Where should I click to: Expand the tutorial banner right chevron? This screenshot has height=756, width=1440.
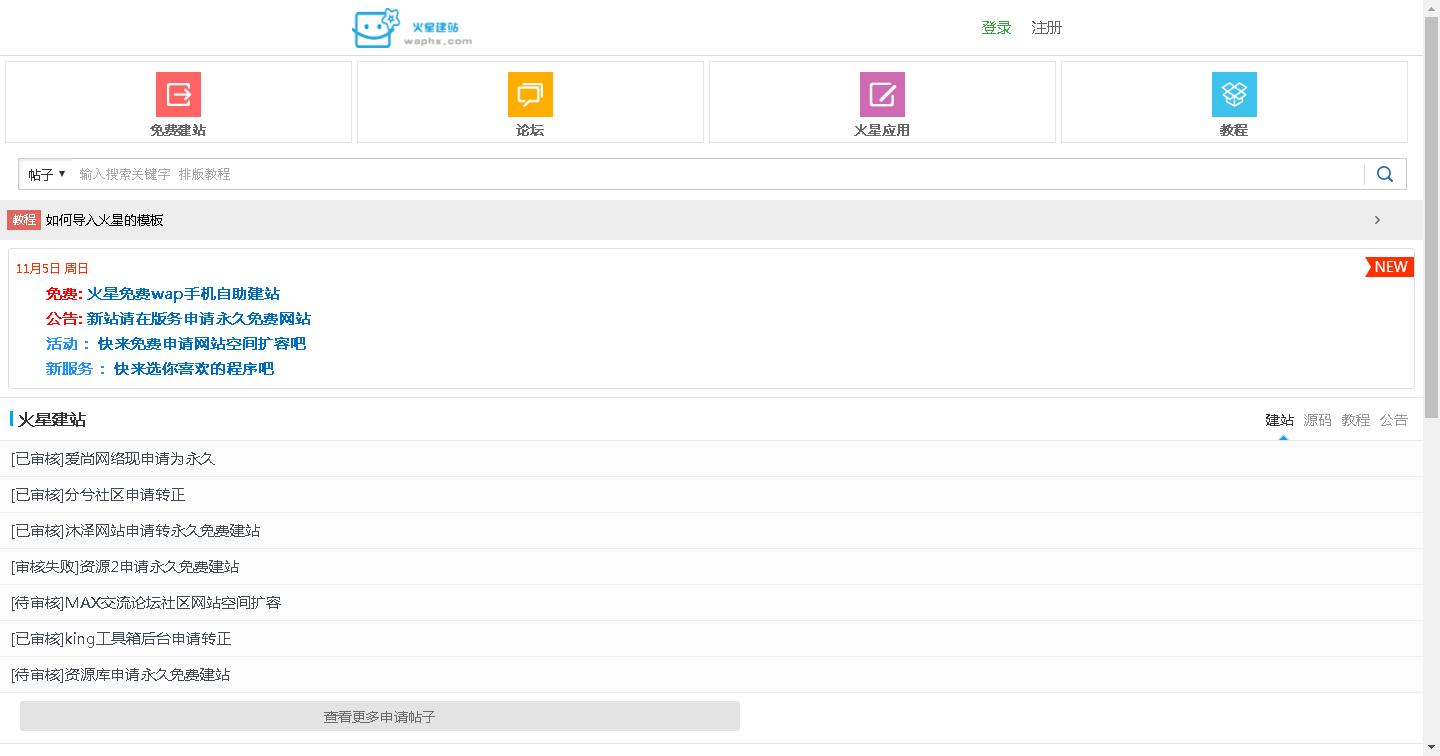click(x=1377, y=220)
